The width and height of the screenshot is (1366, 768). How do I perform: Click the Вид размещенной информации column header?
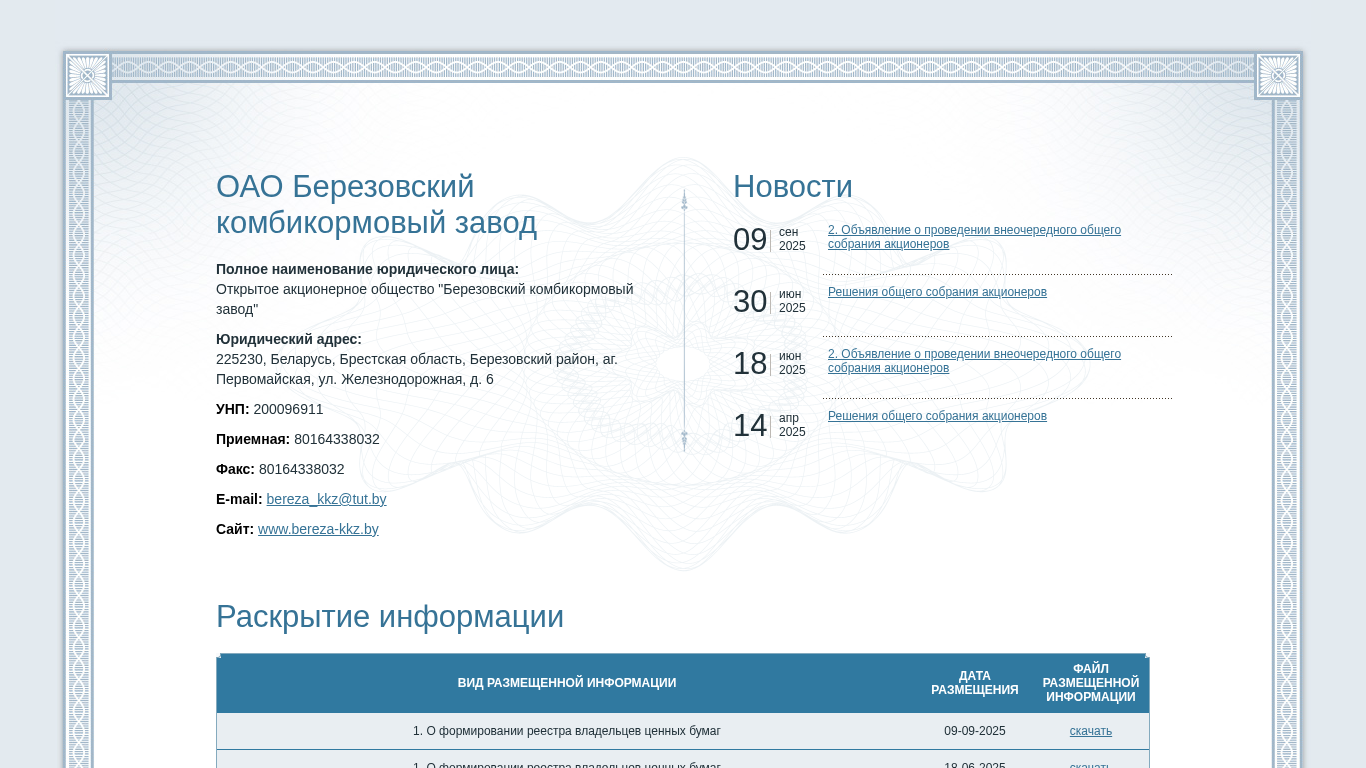pos(567,683)
